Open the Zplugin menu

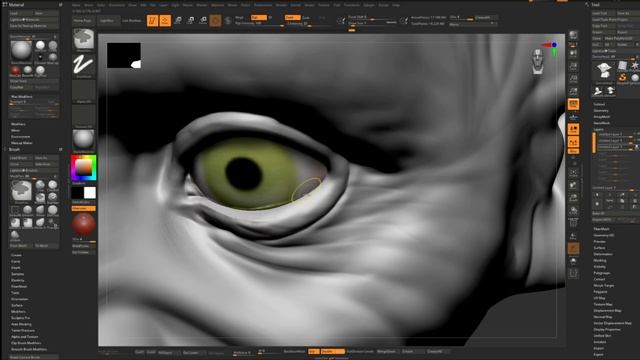[x=369, y=5]
